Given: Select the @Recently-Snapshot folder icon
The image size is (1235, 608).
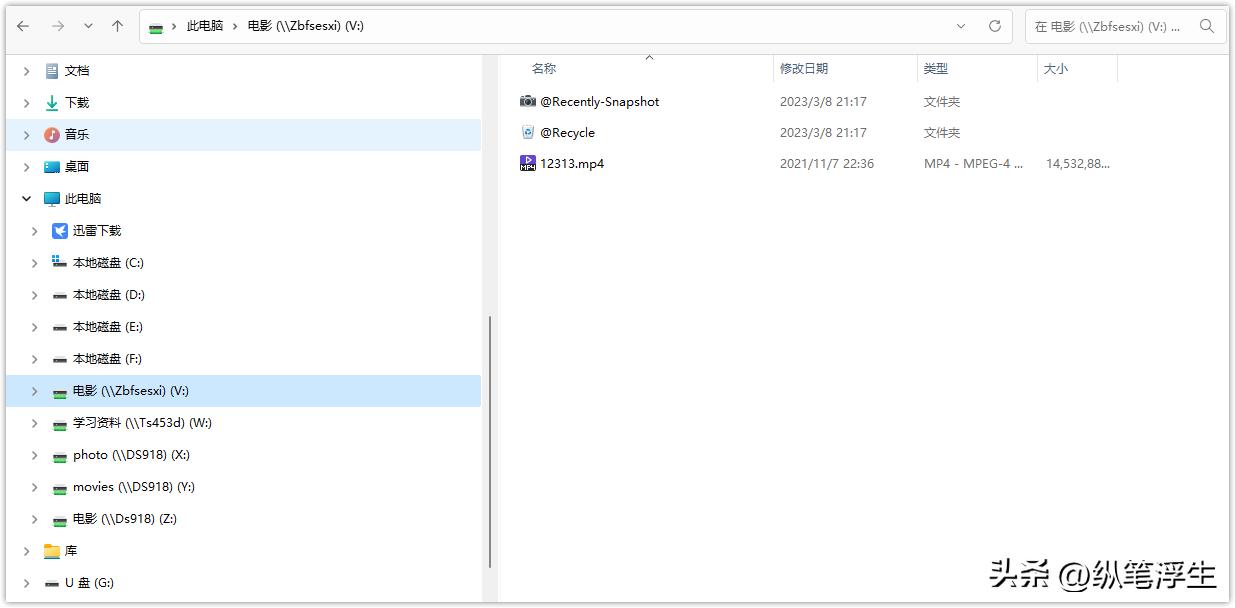Looking at the screenshot, I should (528, 101).
